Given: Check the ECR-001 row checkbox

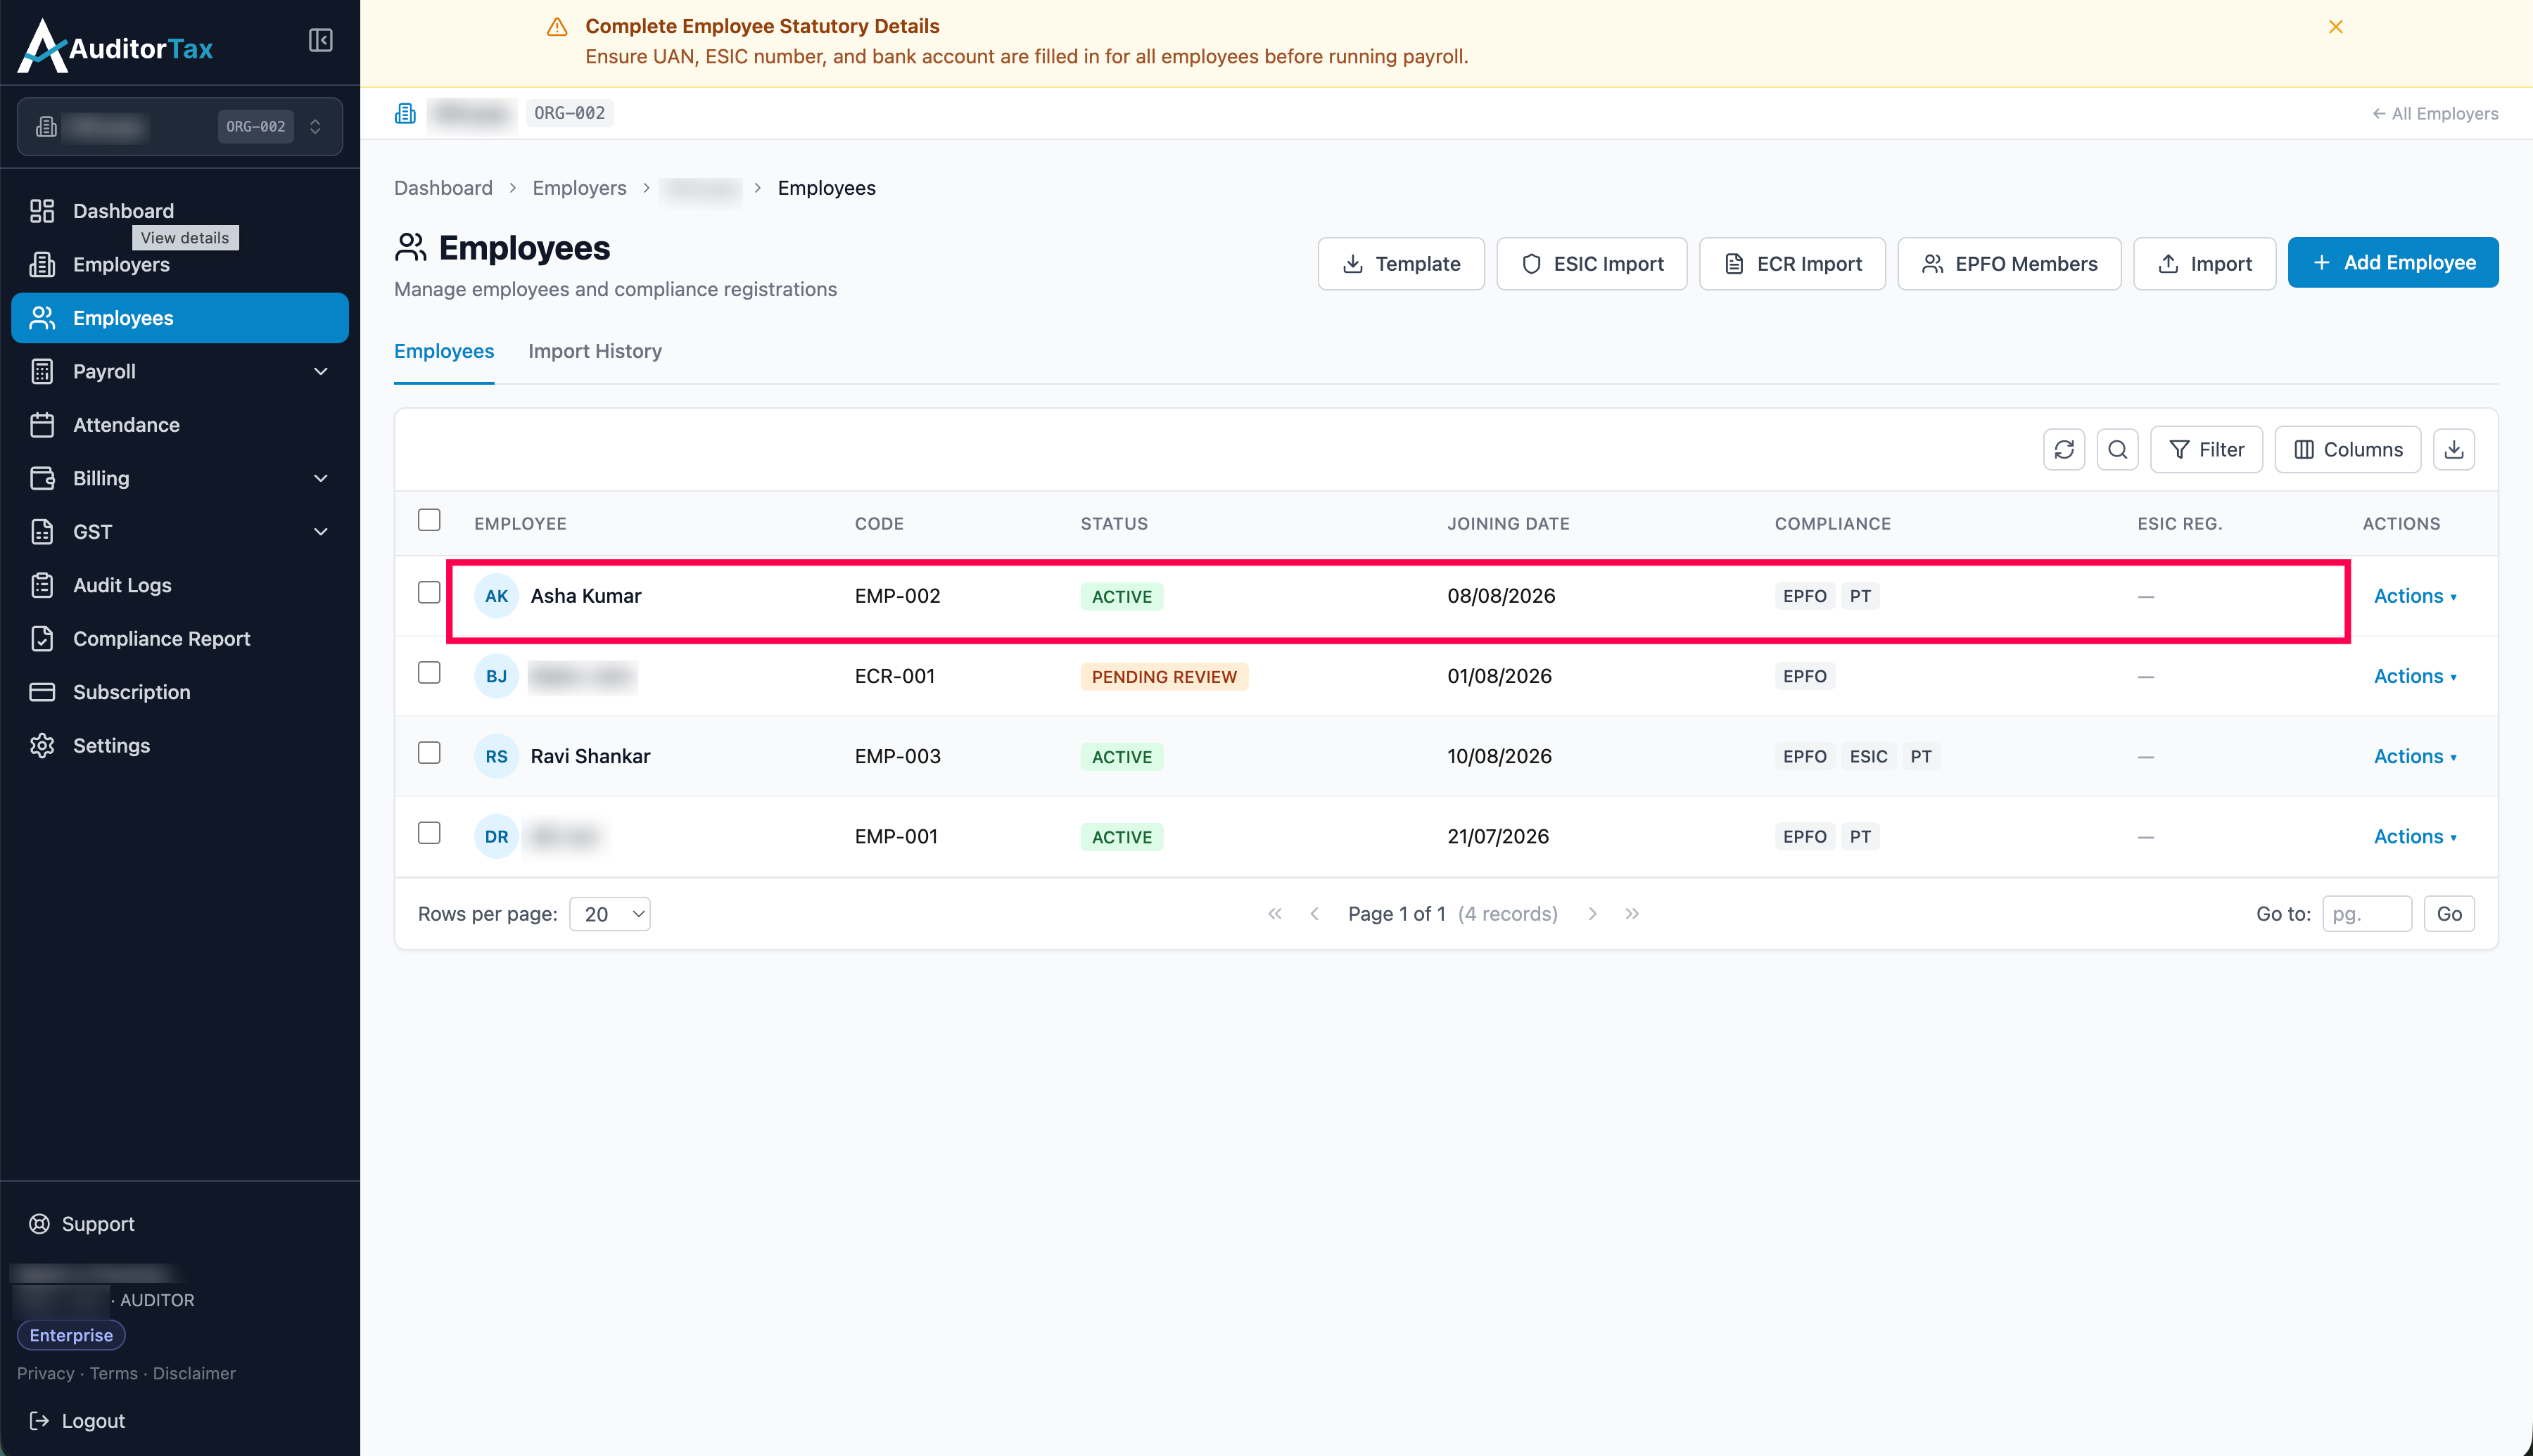Looking at the screenshot, I should click(429, 672).
